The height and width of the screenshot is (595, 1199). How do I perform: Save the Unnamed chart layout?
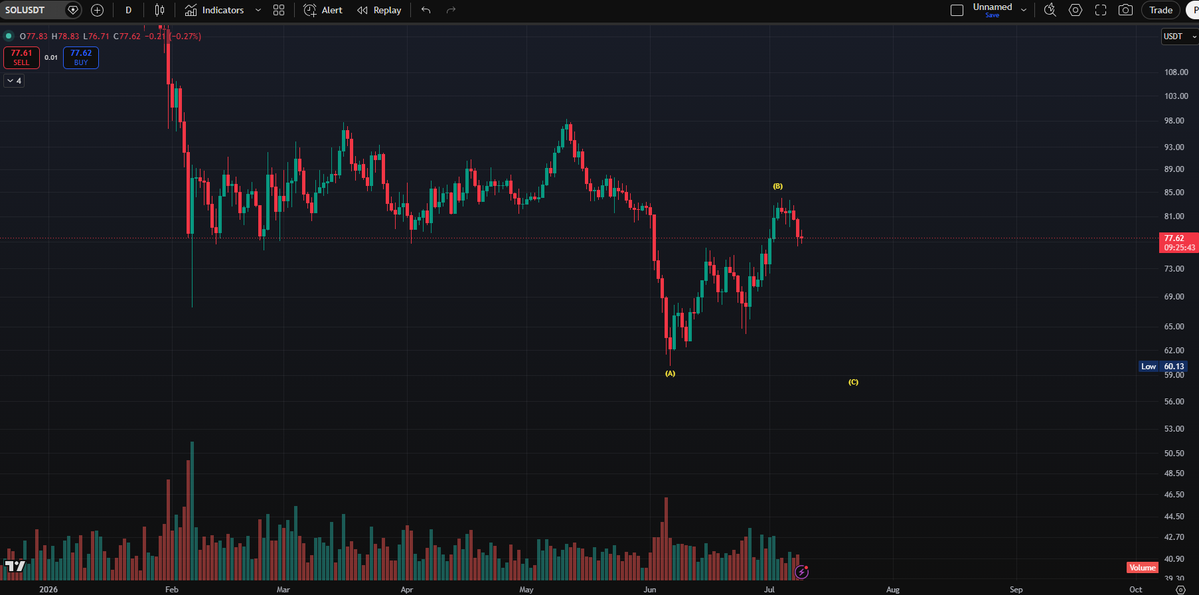click(992, 15)
